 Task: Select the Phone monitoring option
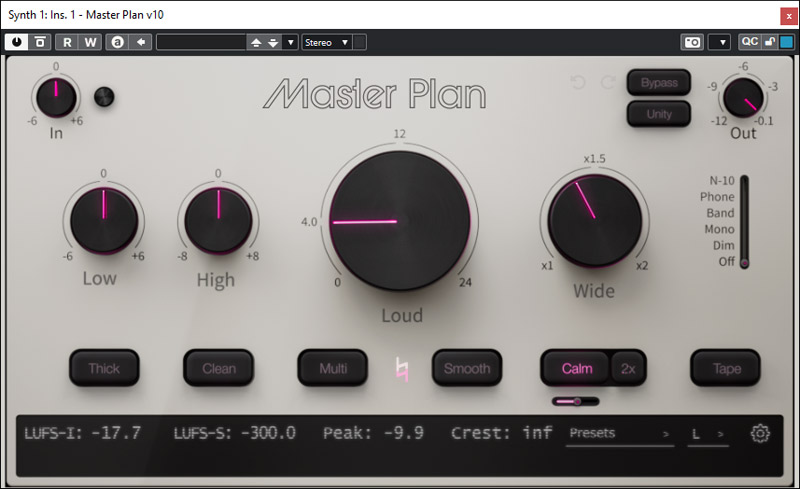tap(716, 197)
